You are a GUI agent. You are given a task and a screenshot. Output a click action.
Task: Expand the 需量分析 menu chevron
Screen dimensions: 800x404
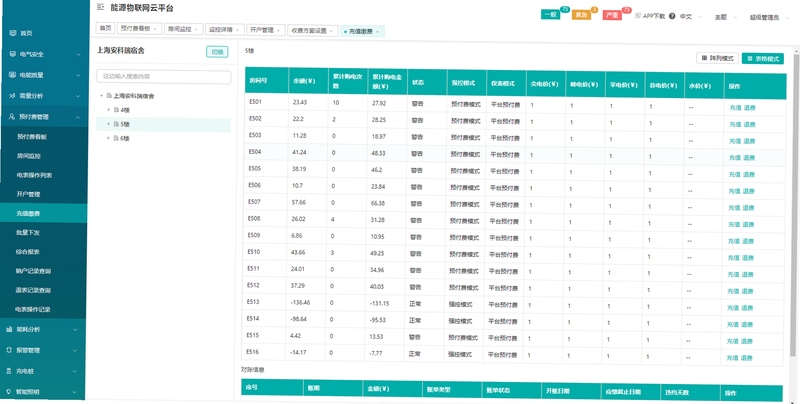coord(78,96)
